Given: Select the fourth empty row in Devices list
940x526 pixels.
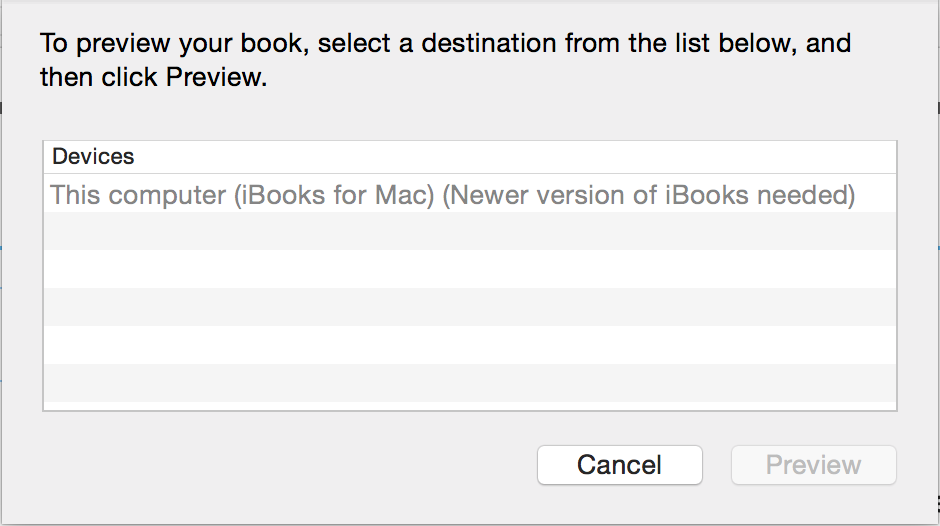Looking at the screenshot, I should 470,345.
